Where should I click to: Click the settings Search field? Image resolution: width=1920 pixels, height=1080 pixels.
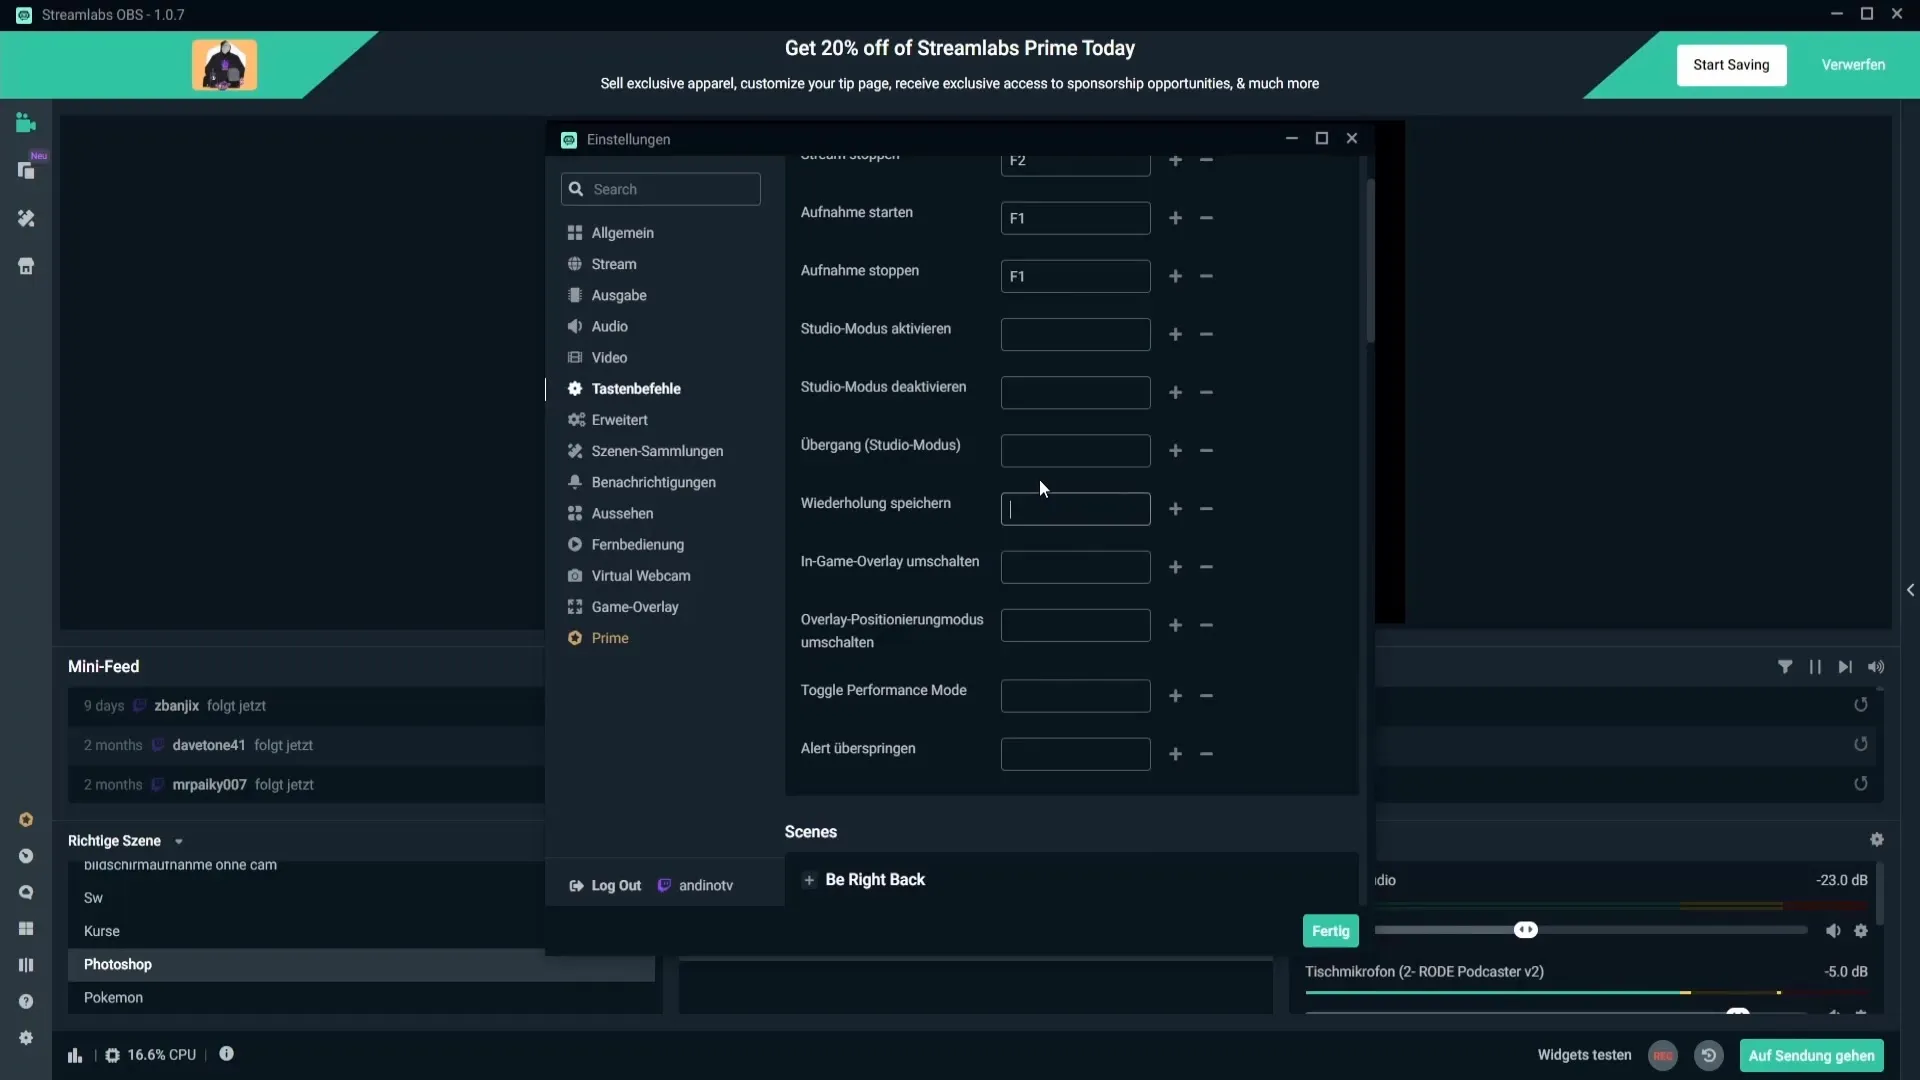660,189
